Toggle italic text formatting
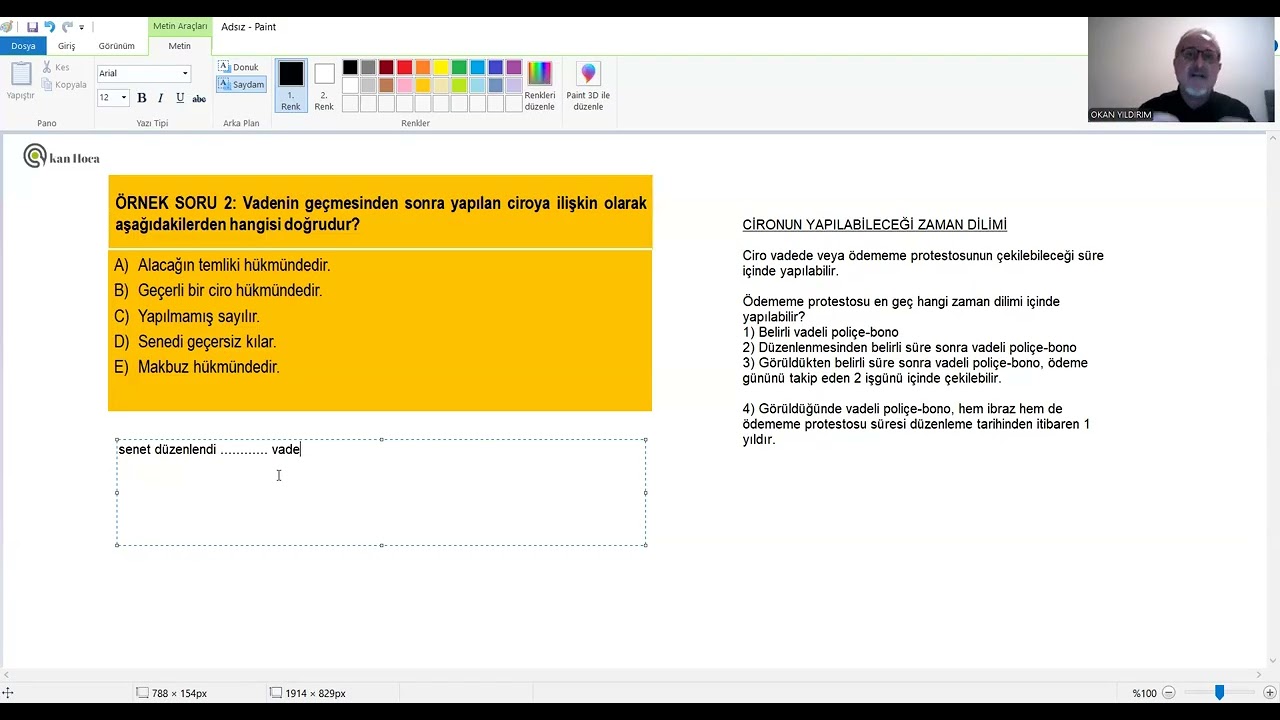The image size is (1280, 720). pos(160,98)
